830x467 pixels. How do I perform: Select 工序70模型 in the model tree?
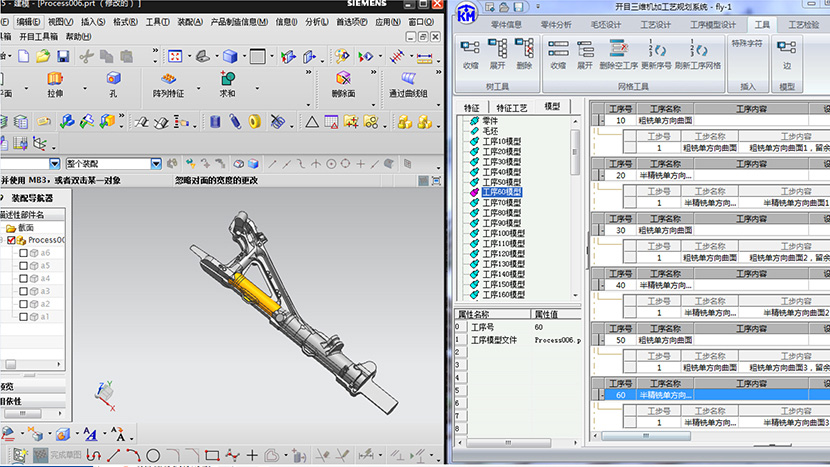pyautogui.click(x=501, y=202)
